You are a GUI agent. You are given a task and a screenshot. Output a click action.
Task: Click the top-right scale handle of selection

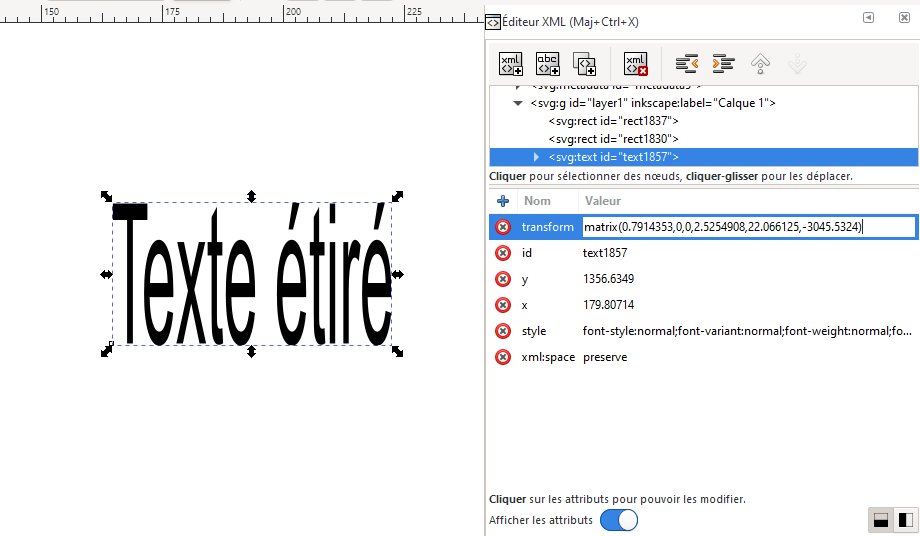coord(397,196)
